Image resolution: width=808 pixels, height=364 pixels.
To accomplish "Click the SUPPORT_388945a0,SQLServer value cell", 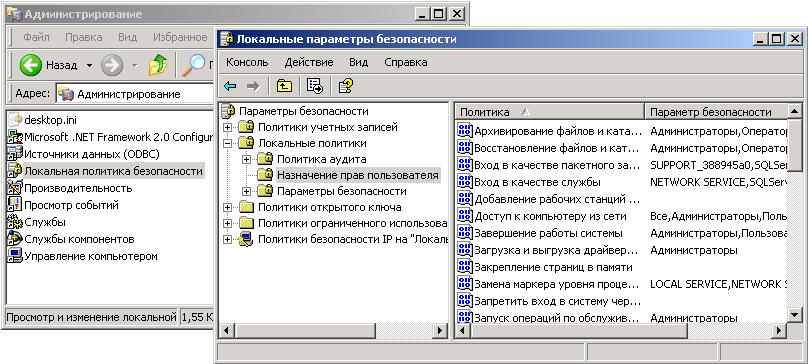I will pyautogui.click(x=718, y=165).
